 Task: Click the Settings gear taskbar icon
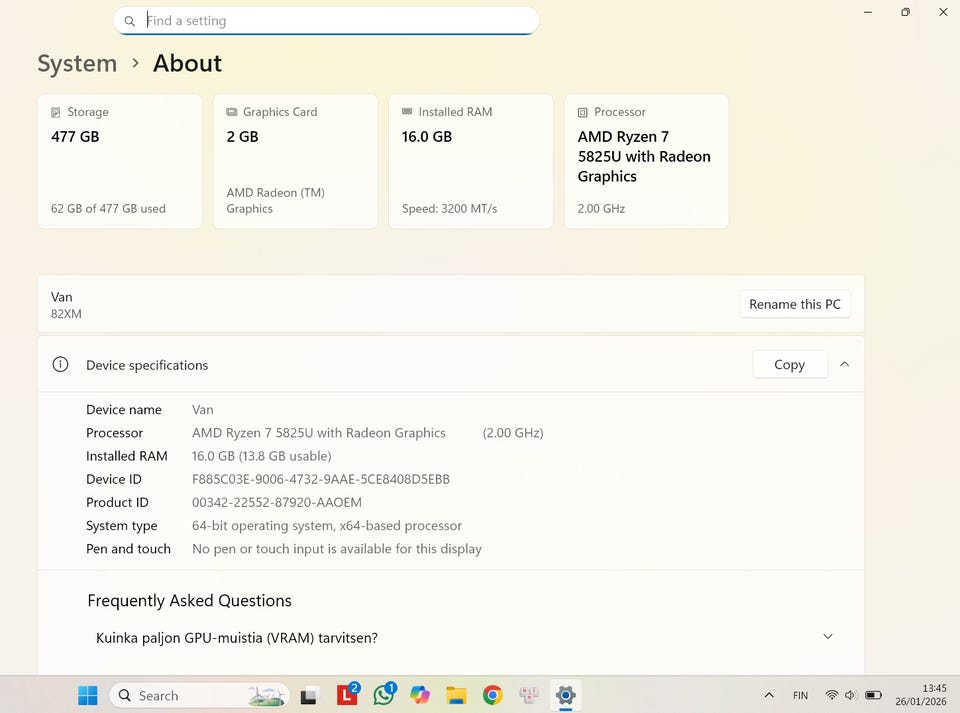[566, 696]
